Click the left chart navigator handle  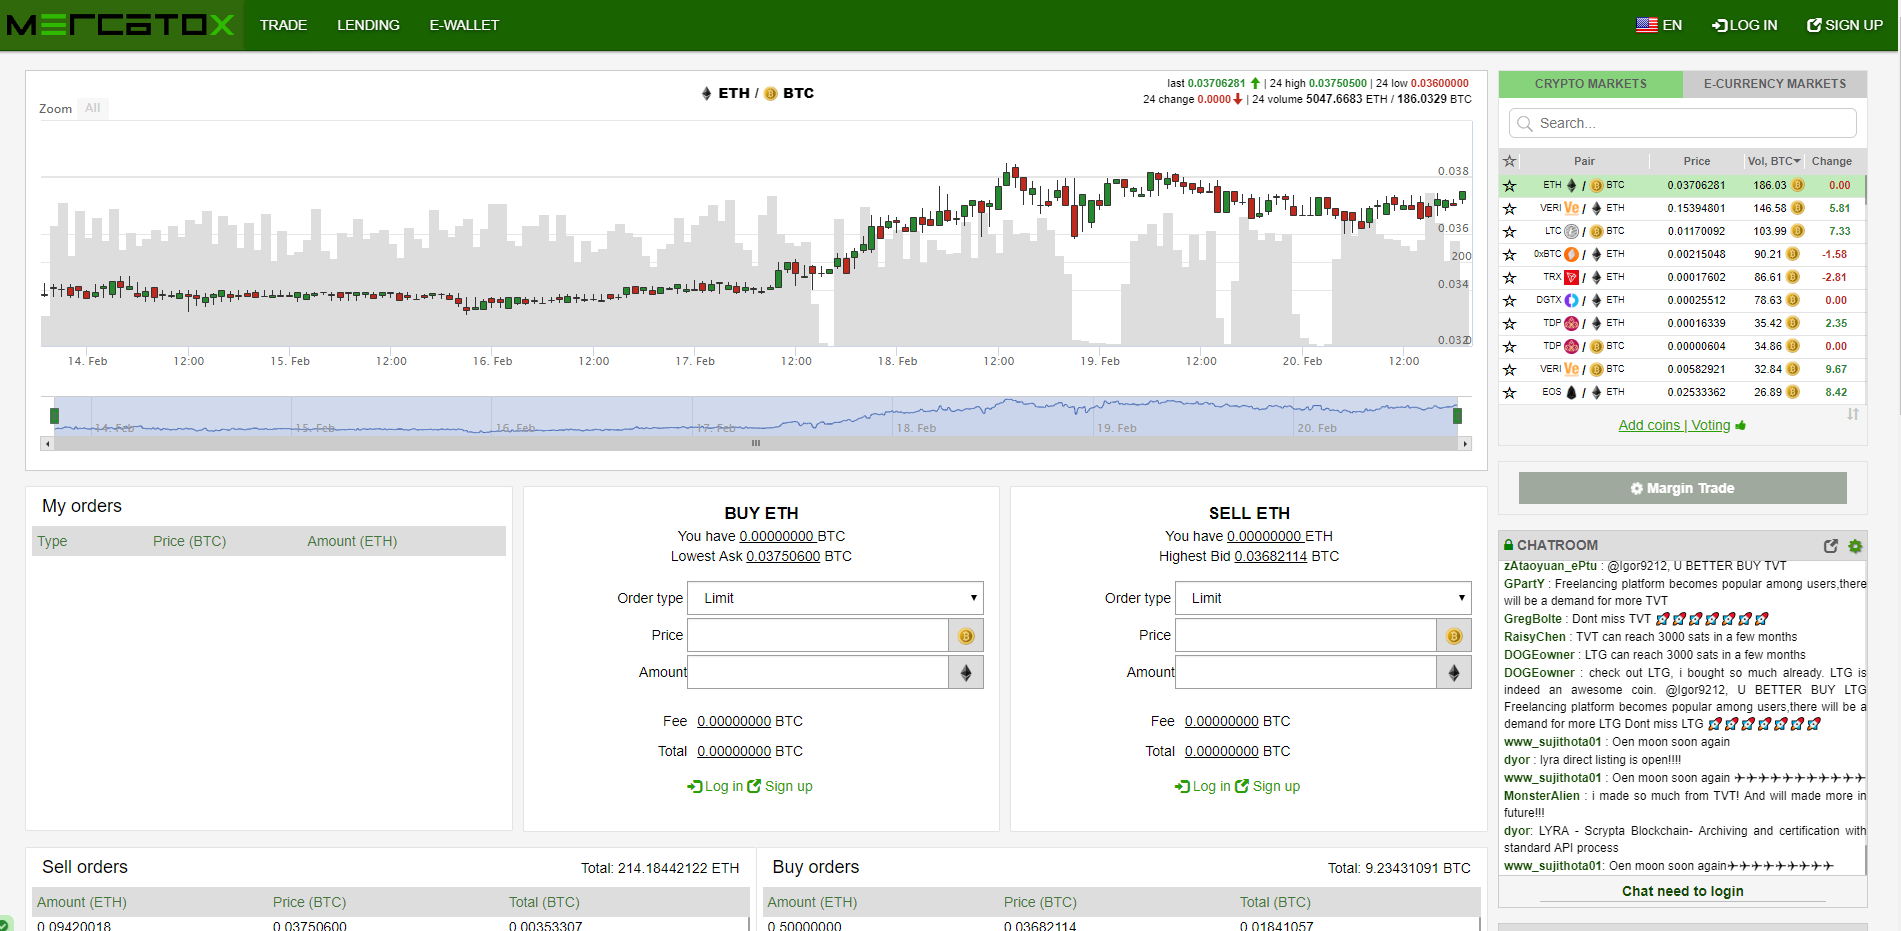pos(54,416)
